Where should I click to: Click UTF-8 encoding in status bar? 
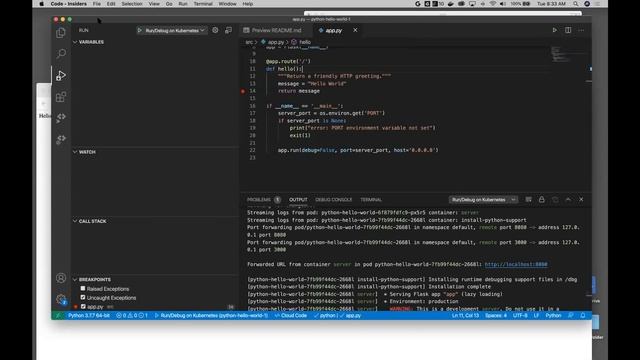pos(520,316)
